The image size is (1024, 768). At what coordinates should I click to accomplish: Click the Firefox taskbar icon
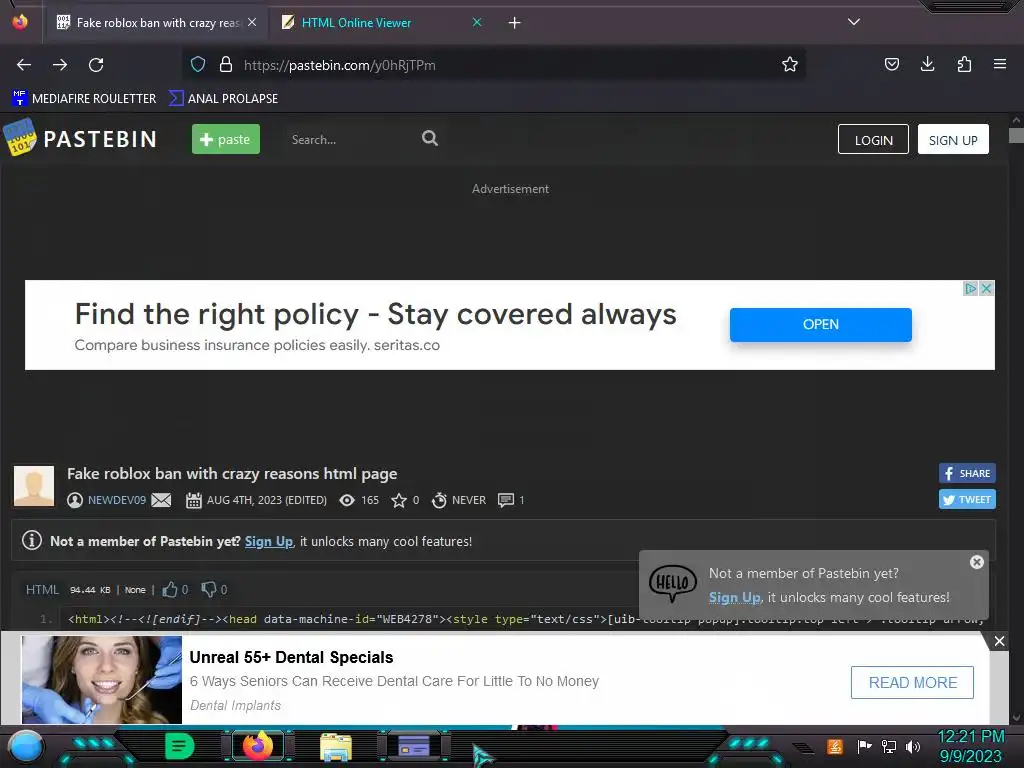(257, 746)
